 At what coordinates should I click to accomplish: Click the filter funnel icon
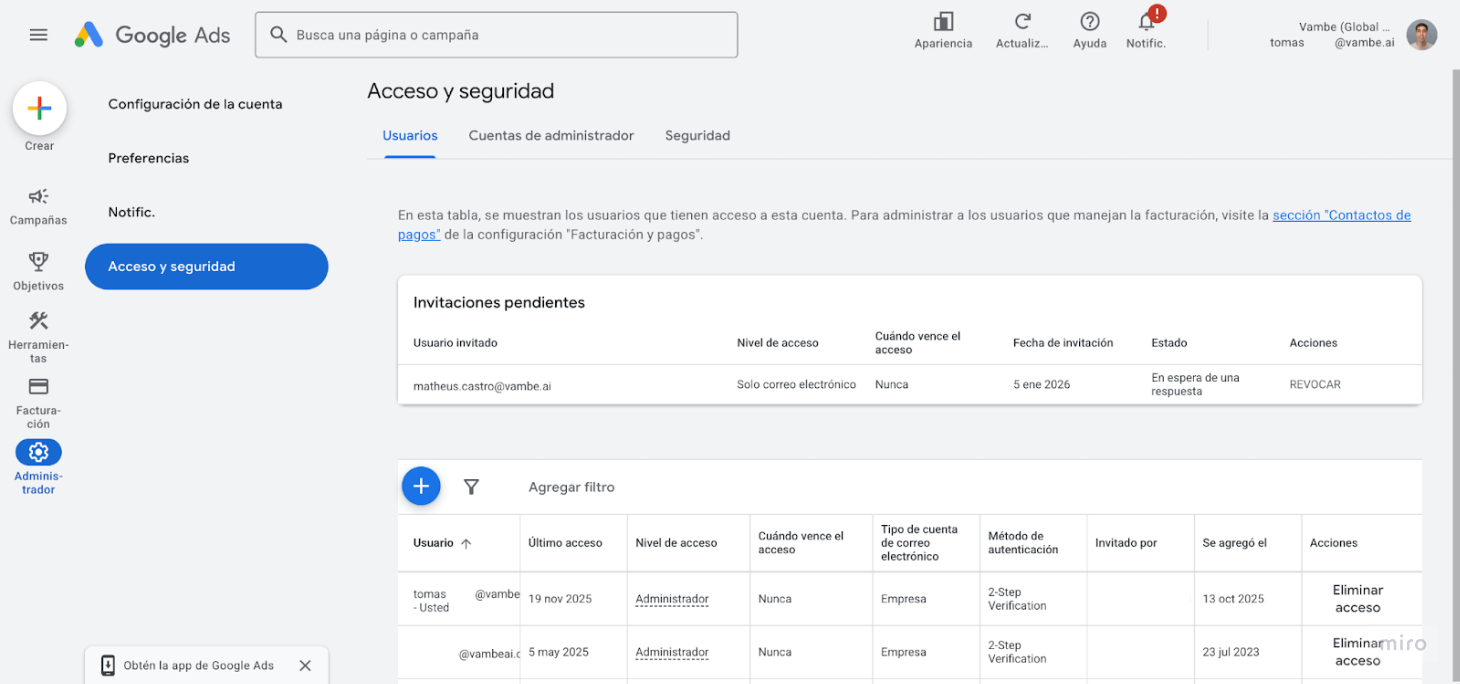point(471,487)
